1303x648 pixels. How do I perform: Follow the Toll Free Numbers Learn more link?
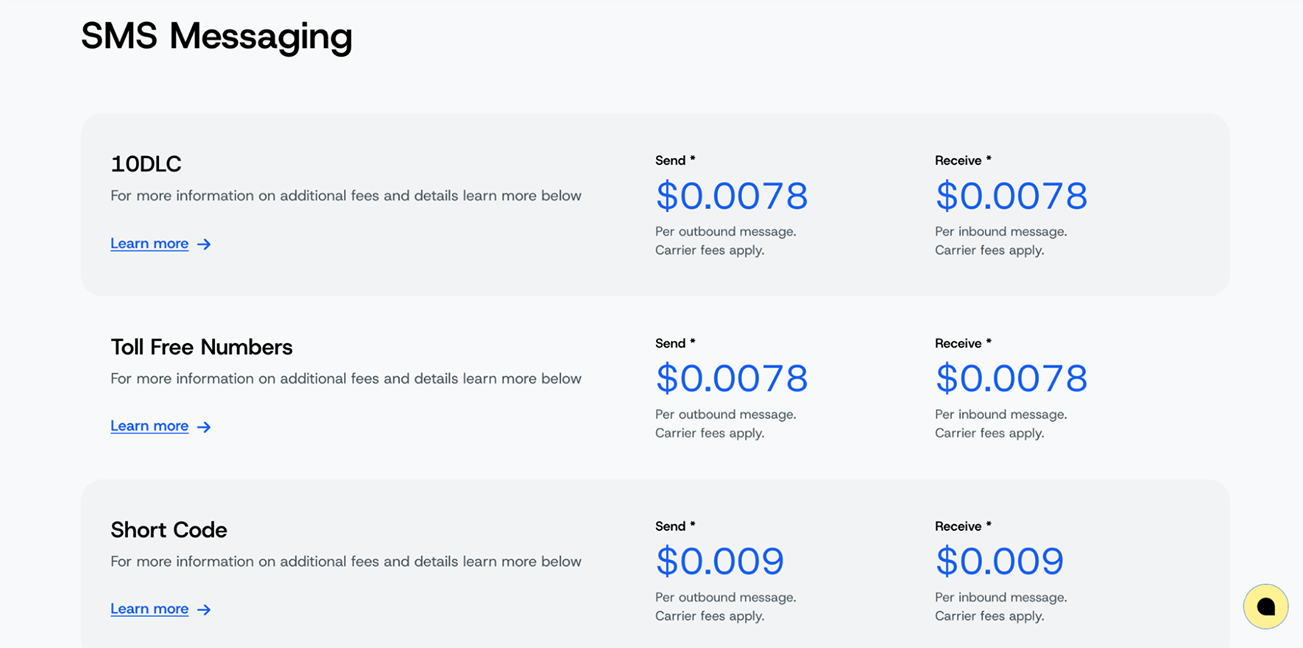[x=149, y=426]
